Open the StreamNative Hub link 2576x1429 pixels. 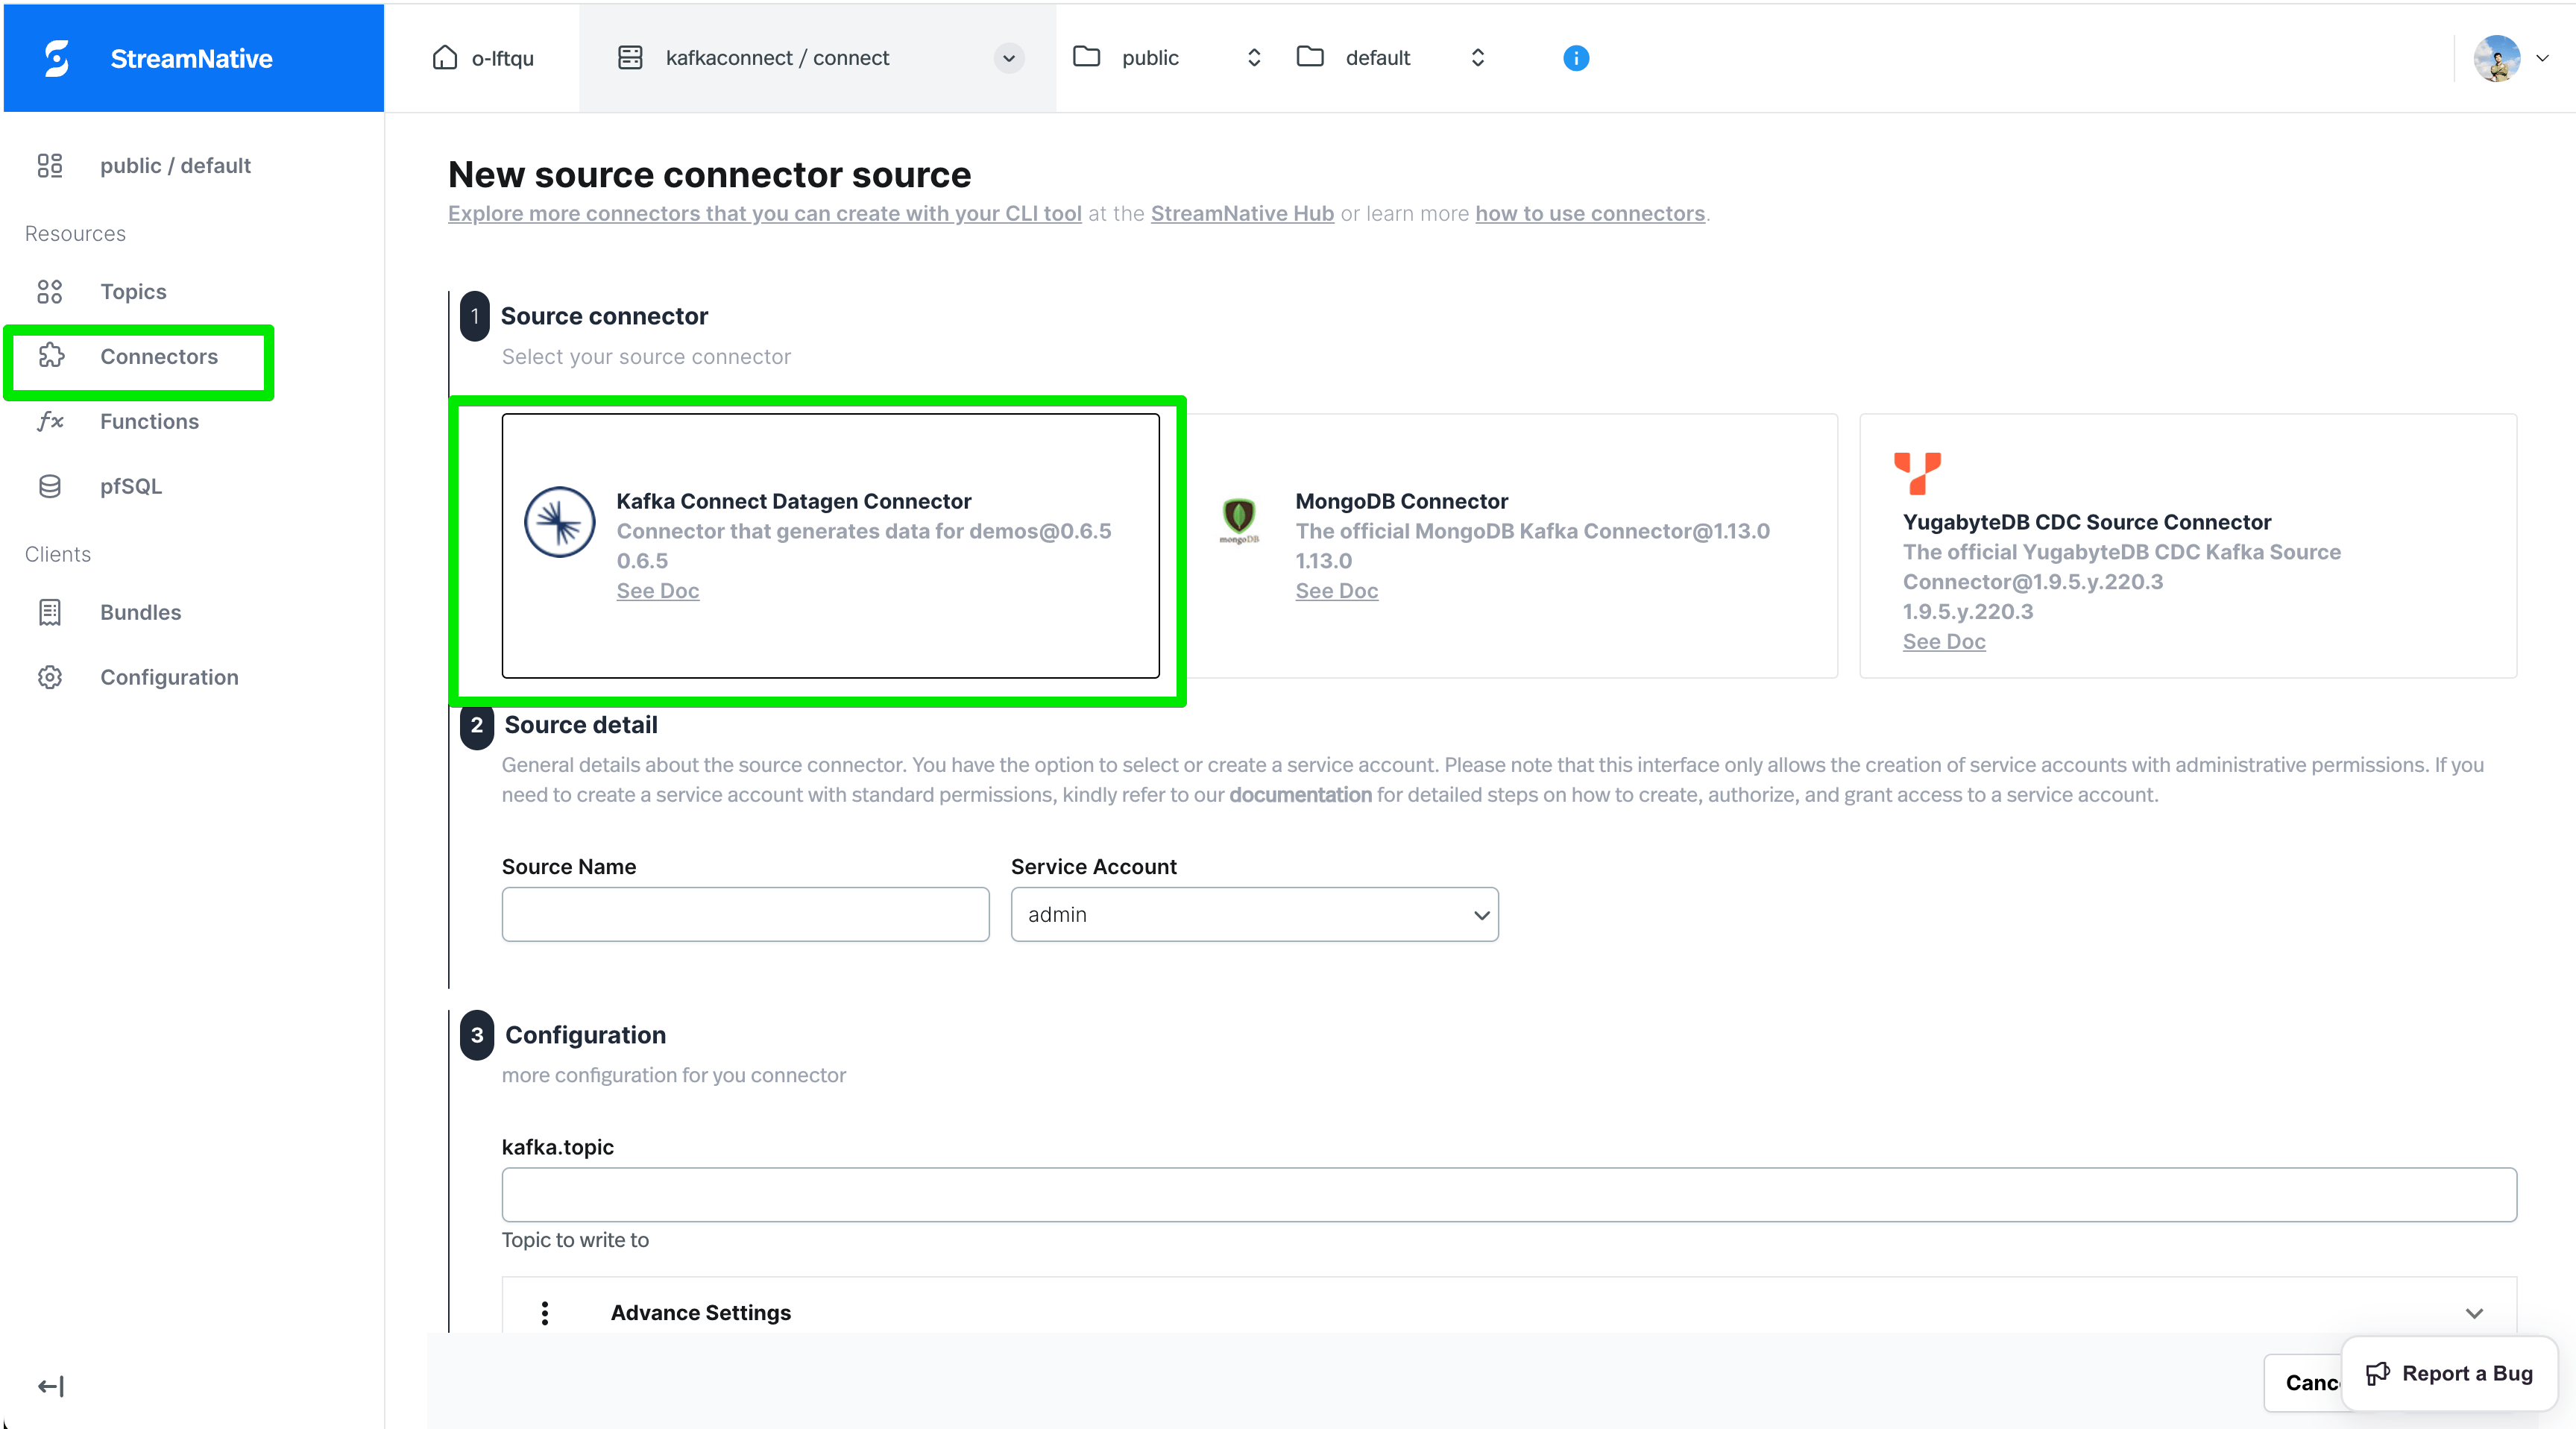1242,213
